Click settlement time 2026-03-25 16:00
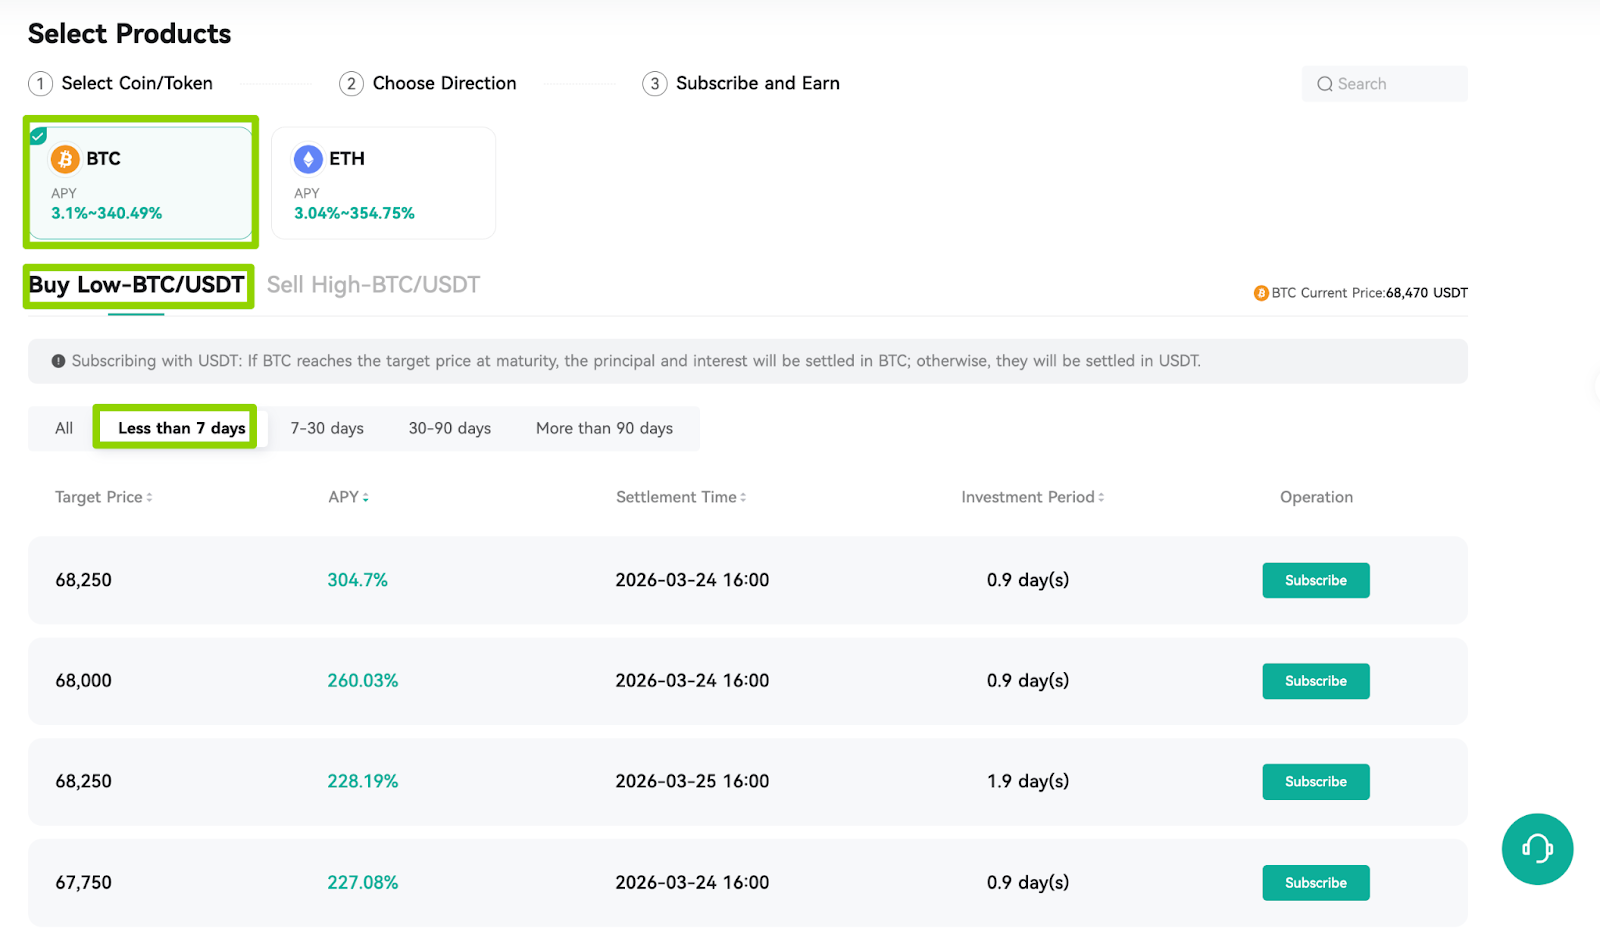 point(692,782)
